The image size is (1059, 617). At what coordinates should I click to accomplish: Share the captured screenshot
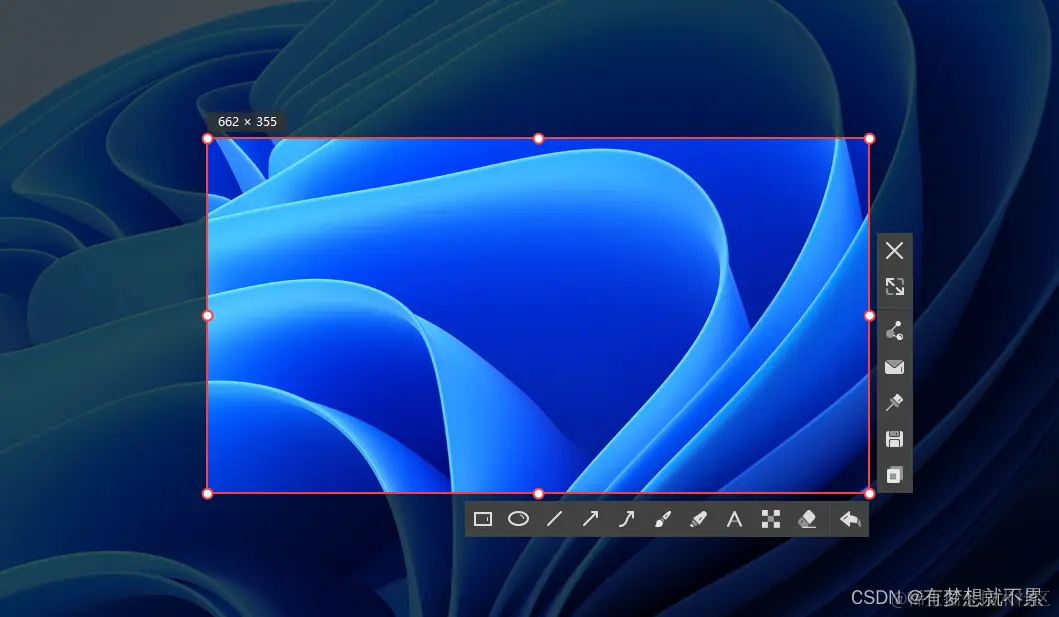pos(894,331)
